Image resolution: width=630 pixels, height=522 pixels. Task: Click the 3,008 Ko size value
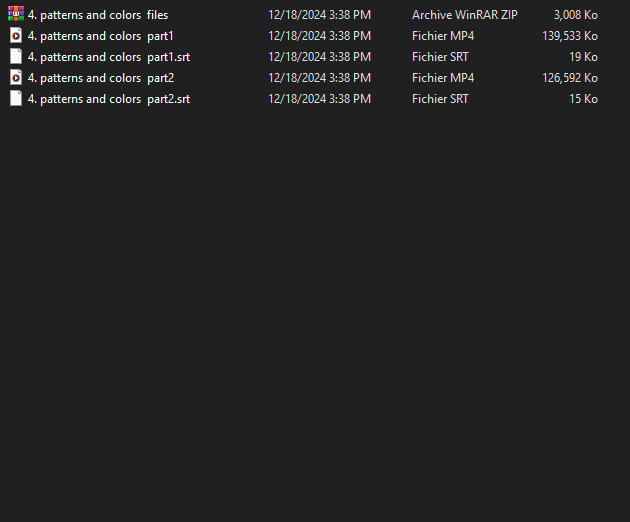click(x=575, y=15)
